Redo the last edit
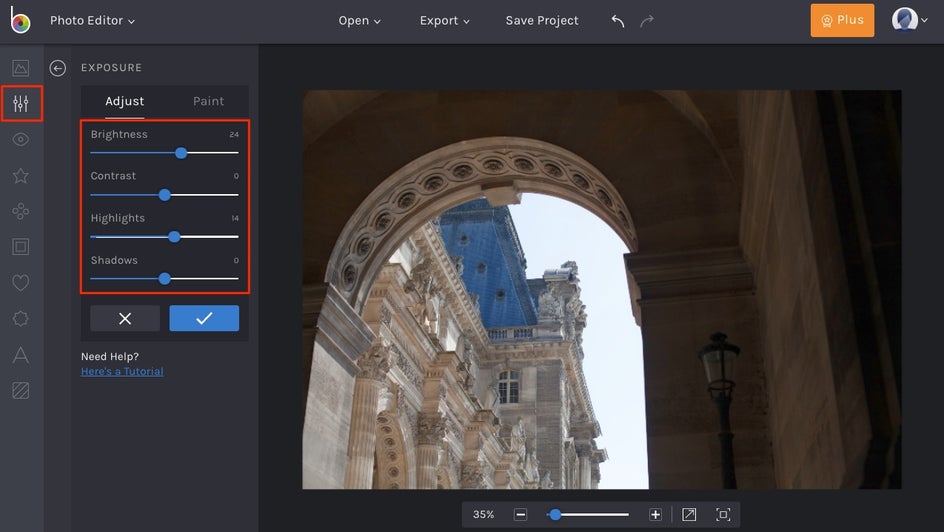944x532 pixels. click(647, 21)
